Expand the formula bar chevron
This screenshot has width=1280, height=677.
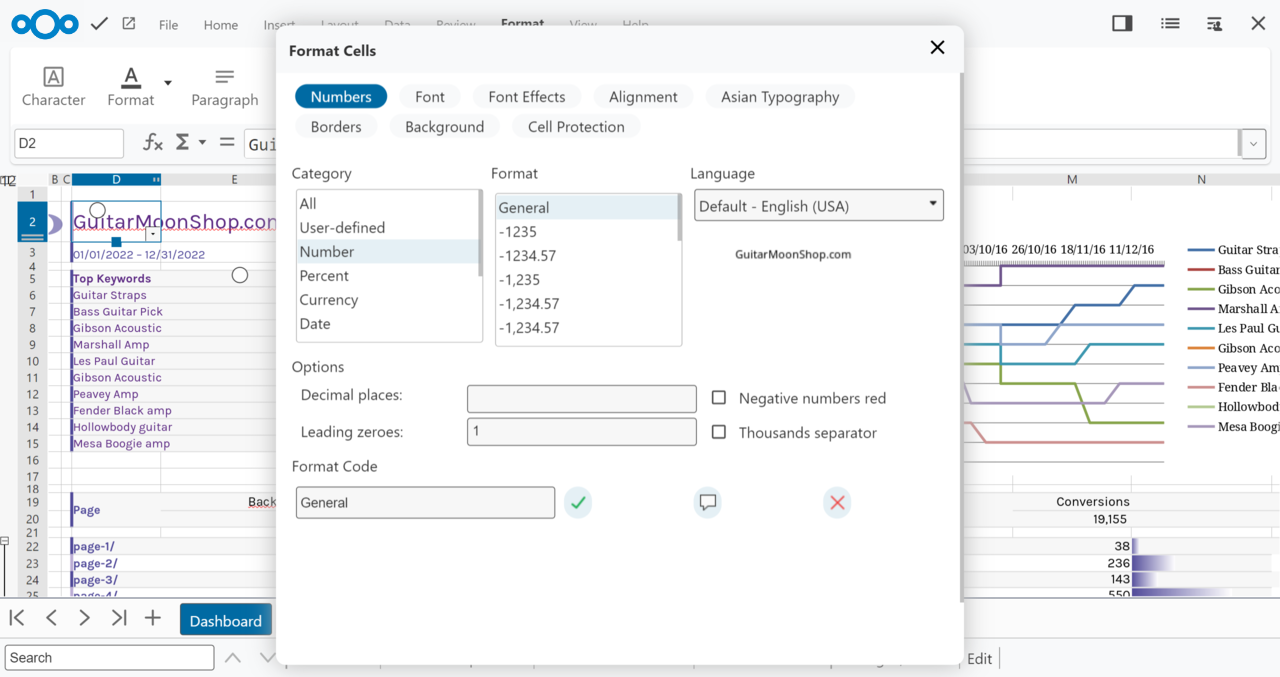click(x=1253, y=144)
